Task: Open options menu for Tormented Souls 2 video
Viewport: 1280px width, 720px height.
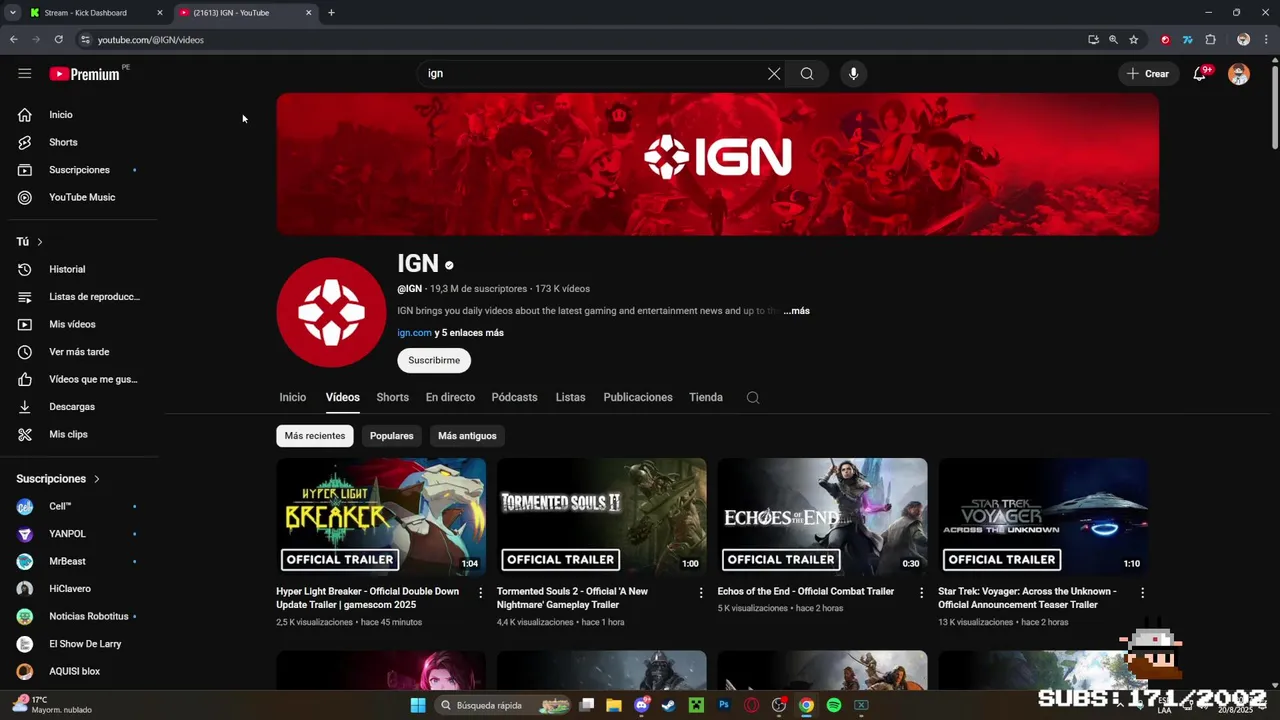Action: pos(701,593)
